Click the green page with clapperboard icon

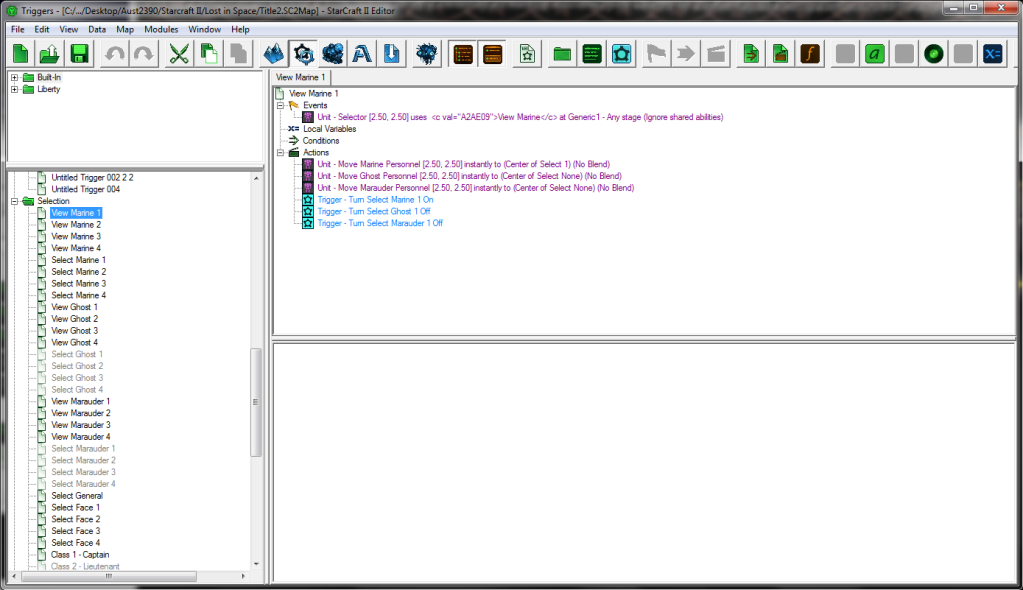click(x=780, y=54)
